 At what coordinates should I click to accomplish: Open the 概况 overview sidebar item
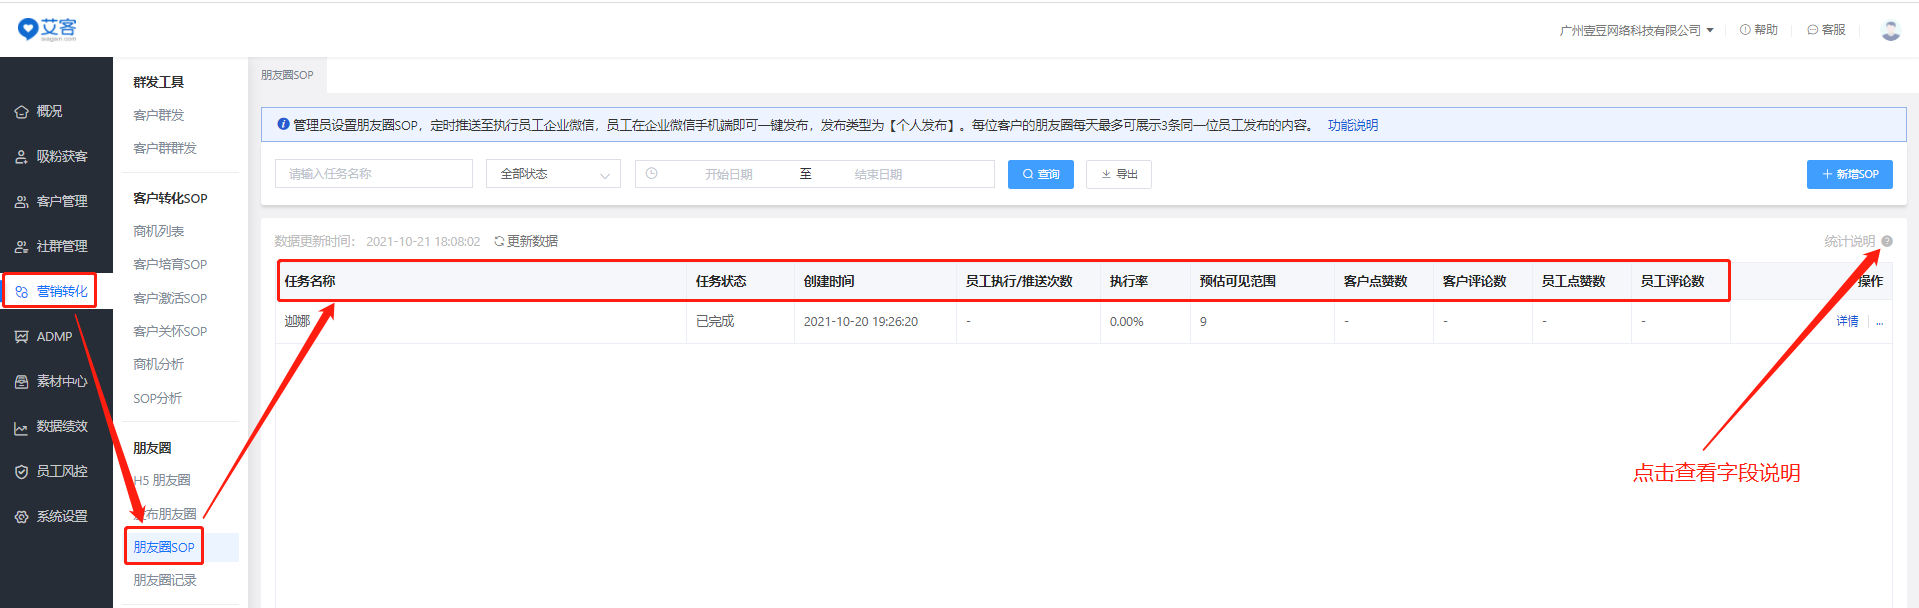[x=49, y=111]
